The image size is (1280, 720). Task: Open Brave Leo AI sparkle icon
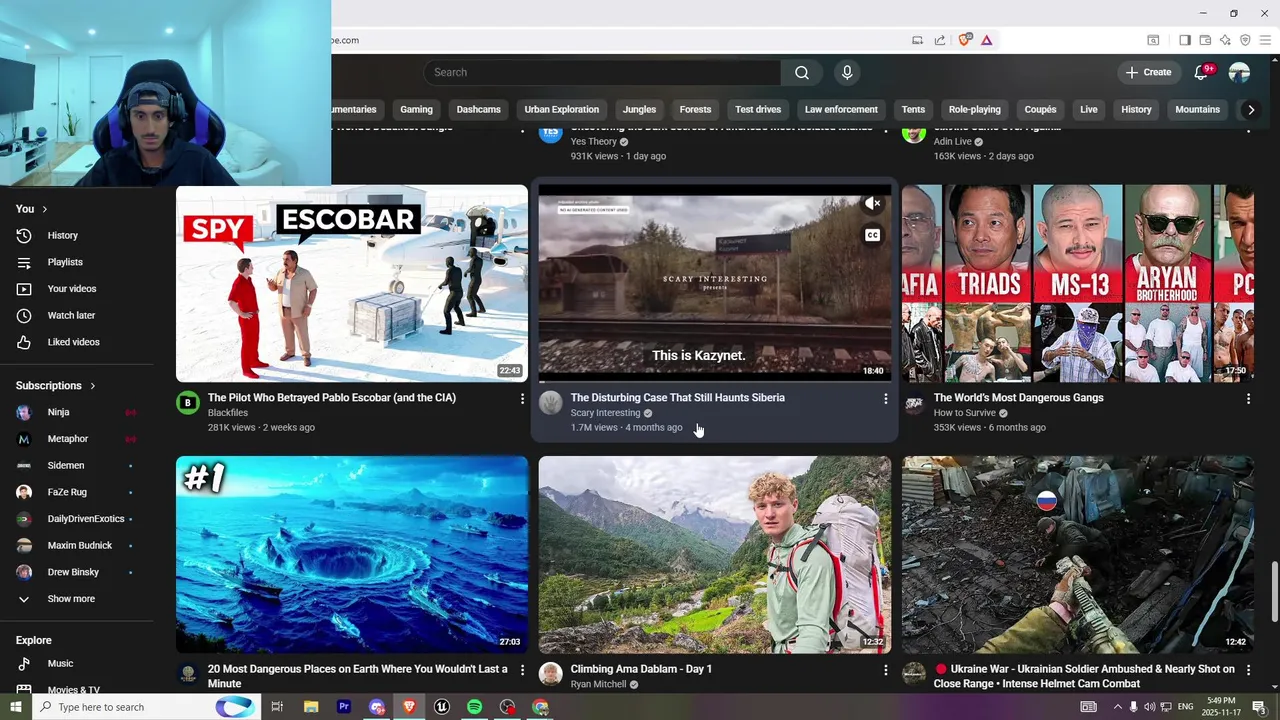pyautogui.click(x=1225, y=40)
